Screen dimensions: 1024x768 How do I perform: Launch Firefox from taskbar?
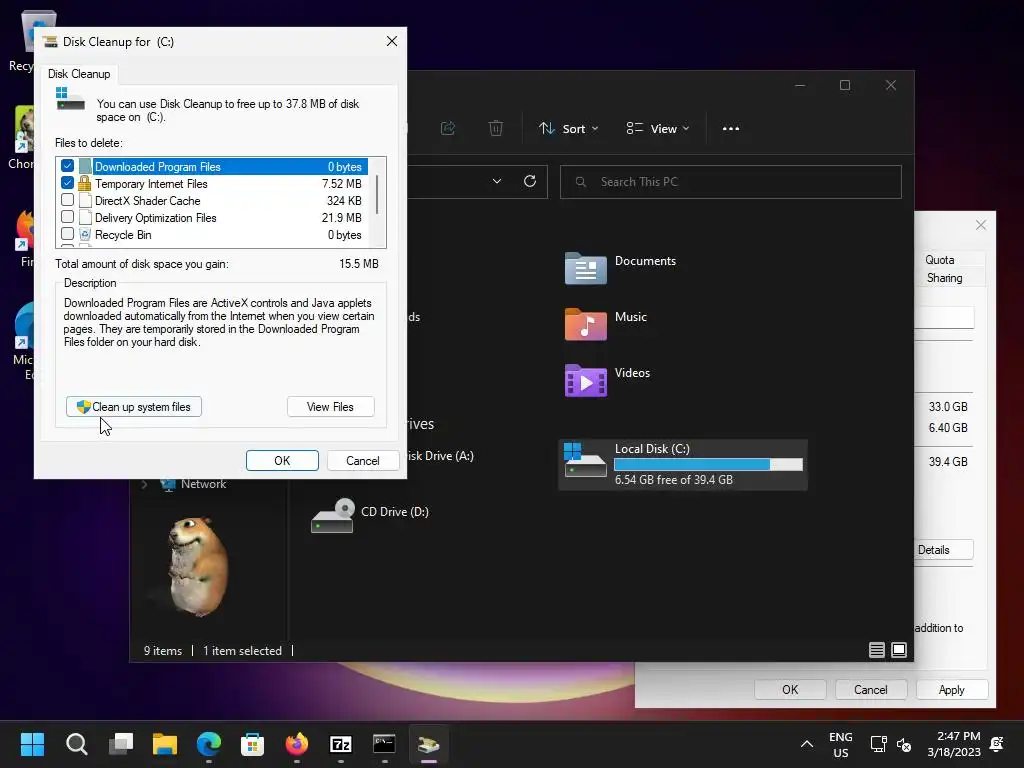297,744
